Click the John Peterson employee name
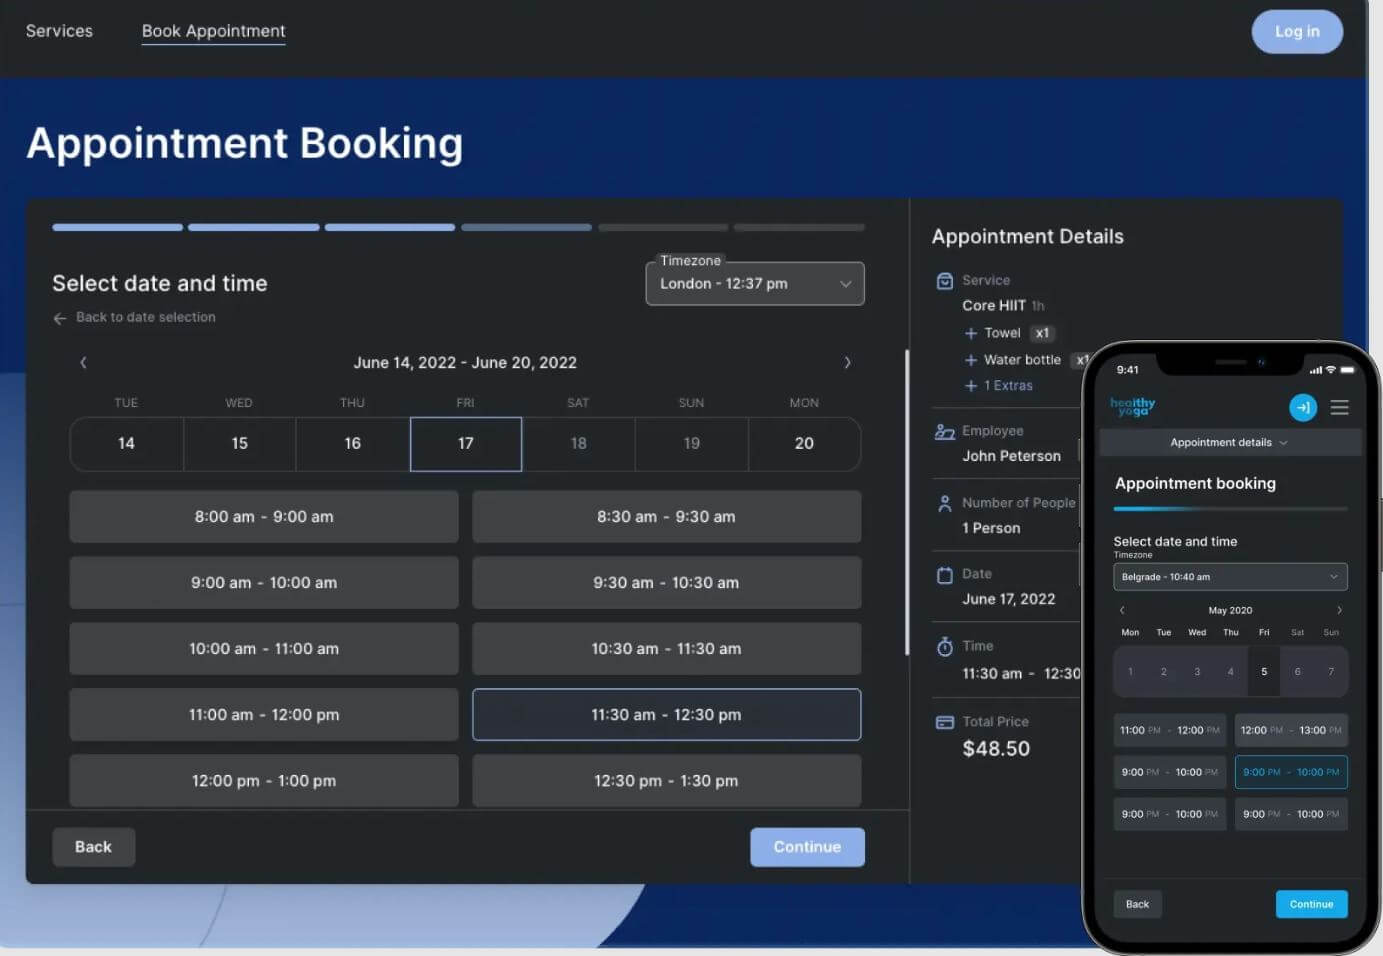 pos(1011,456)
